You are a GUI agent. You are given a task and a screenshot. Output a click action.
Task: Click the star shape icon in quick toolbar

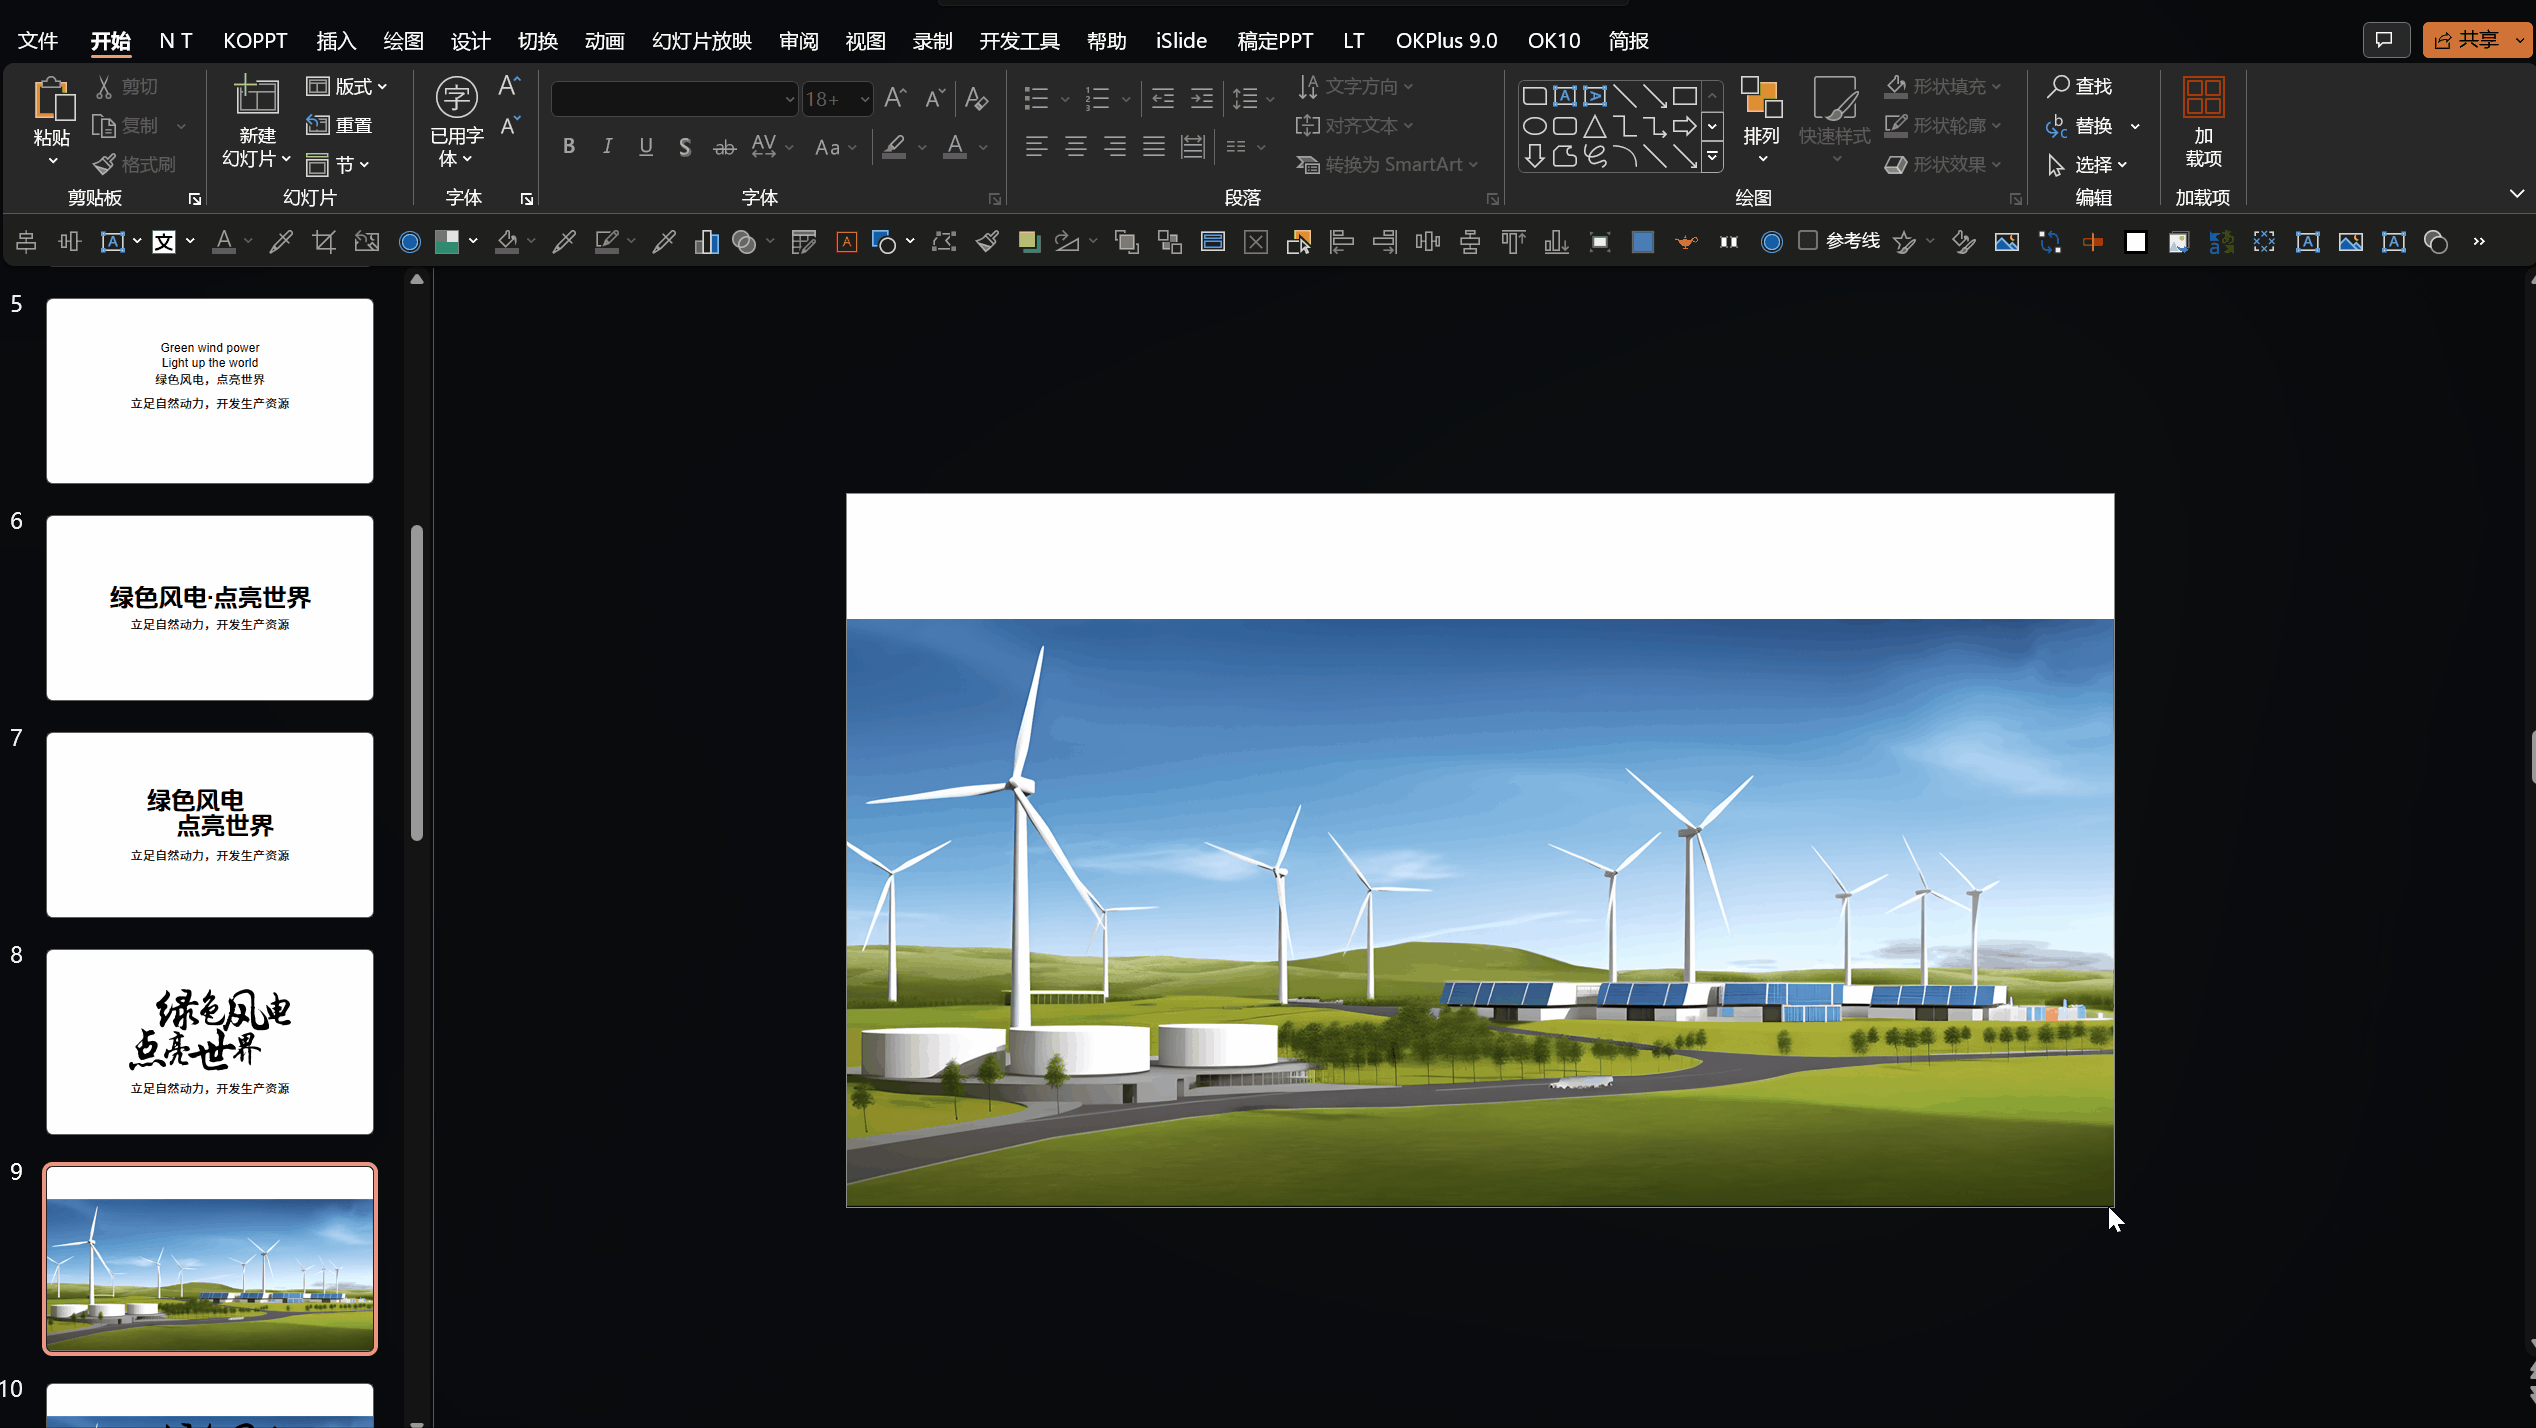(1904, 241)
